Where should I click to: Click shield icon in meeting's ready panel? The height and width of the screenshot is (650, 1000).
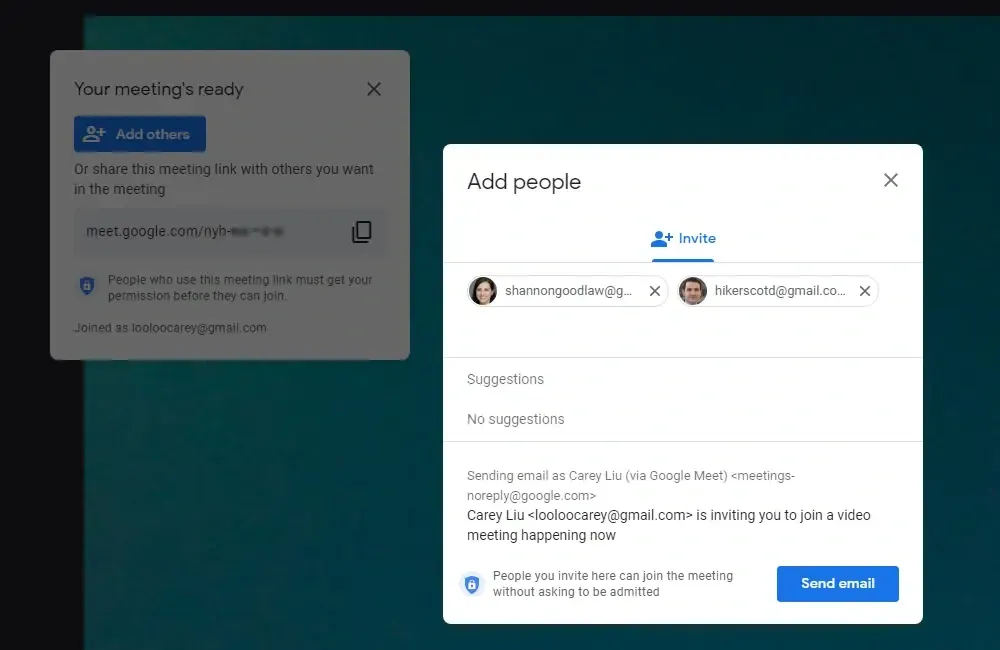[87, 286]
